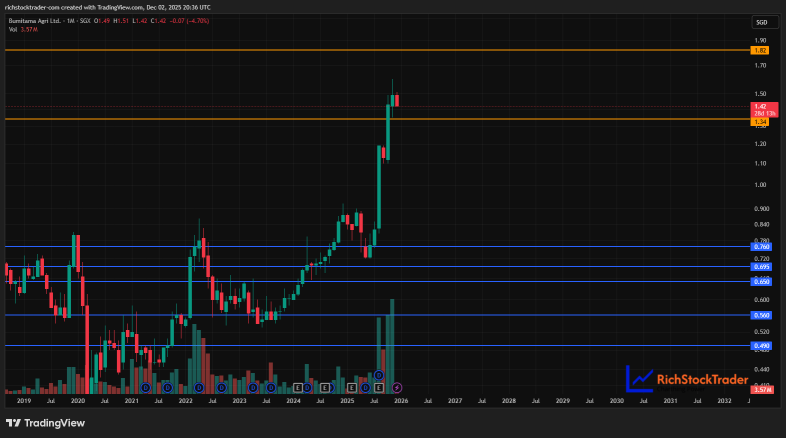This screenshot has height=438, width=786.
Task: Click the earnings E marker right of 2024 label
Action: [x=298, y=387]
